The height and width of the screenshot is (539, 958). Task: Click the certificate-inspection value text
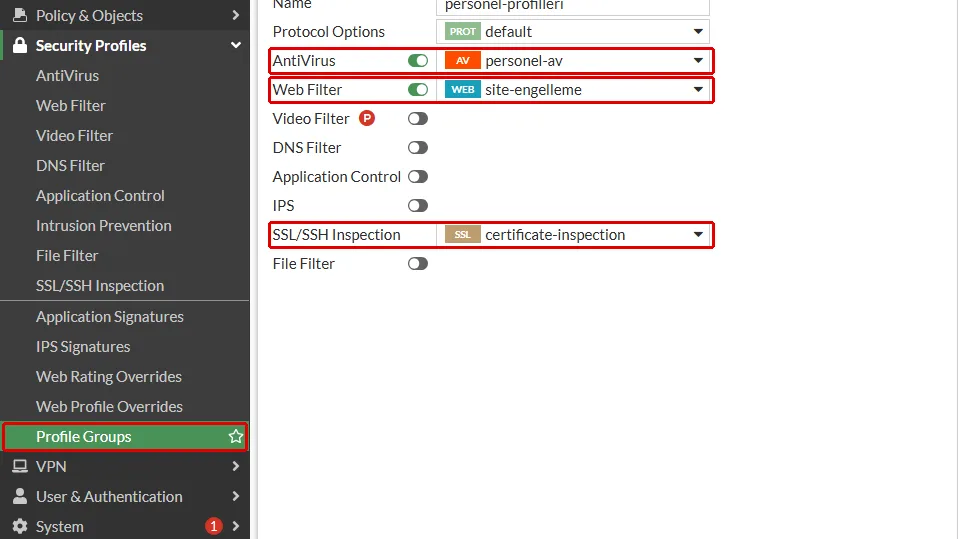pyautogui.click(x=555, y=235)
